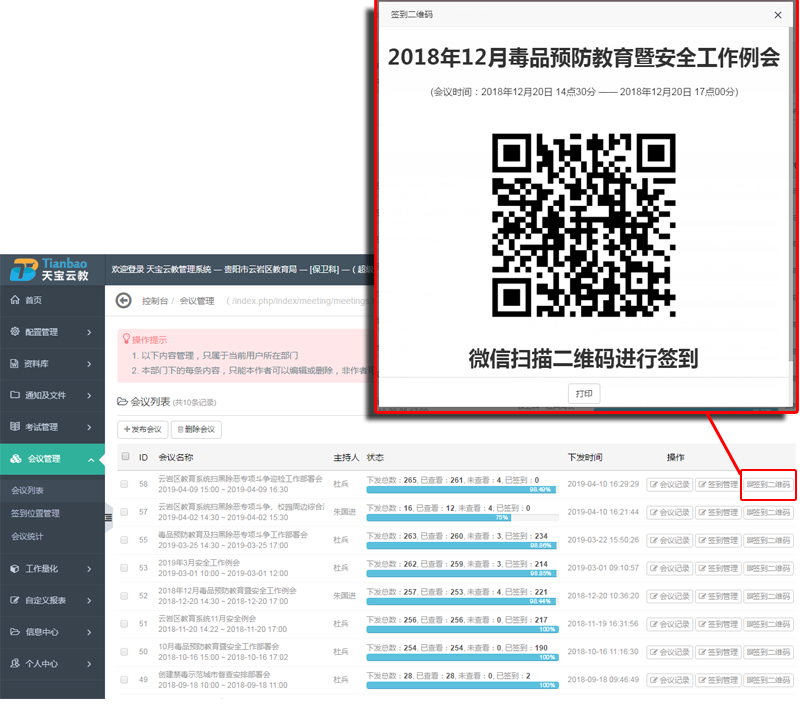This screenshot has height=712, width=800.
Task: Expand the 配置管理 menu chevron
Action: (89, 332)
